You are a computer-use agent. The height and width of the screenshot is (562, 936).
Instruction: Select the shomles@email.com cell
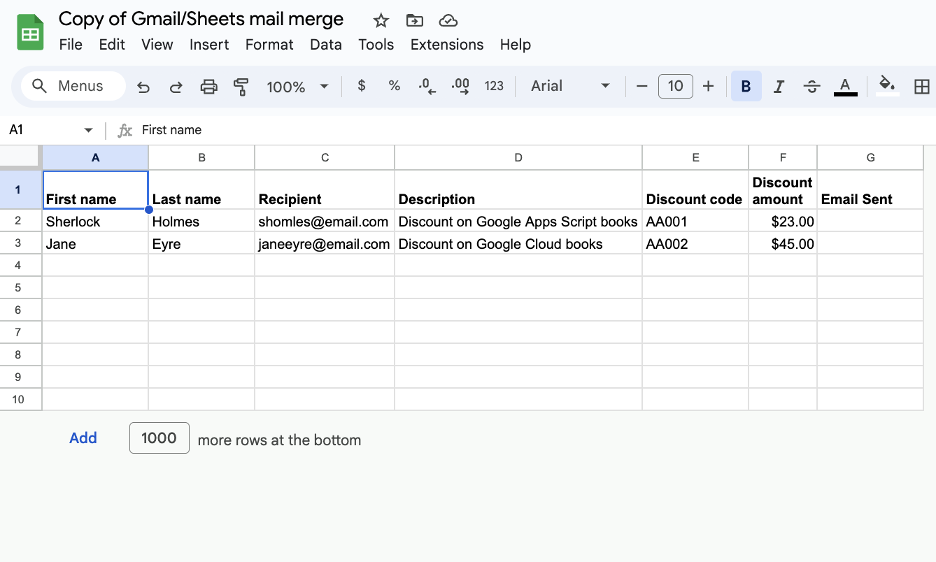(x=324, y=221)
